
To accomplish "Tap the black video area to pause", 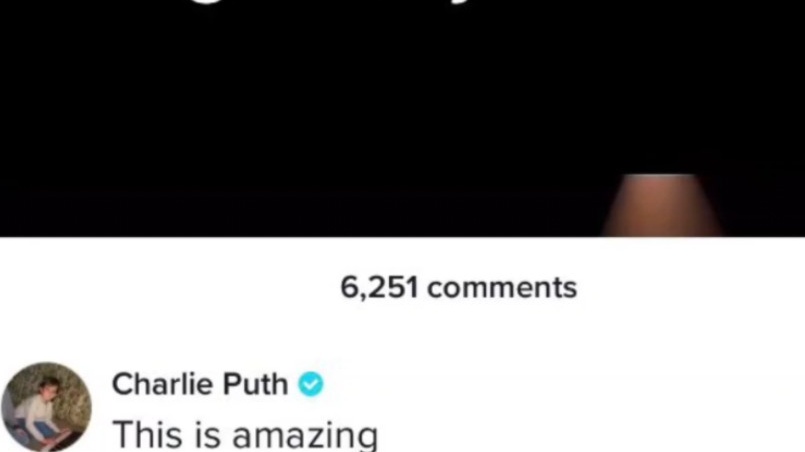I will [402, 118].
